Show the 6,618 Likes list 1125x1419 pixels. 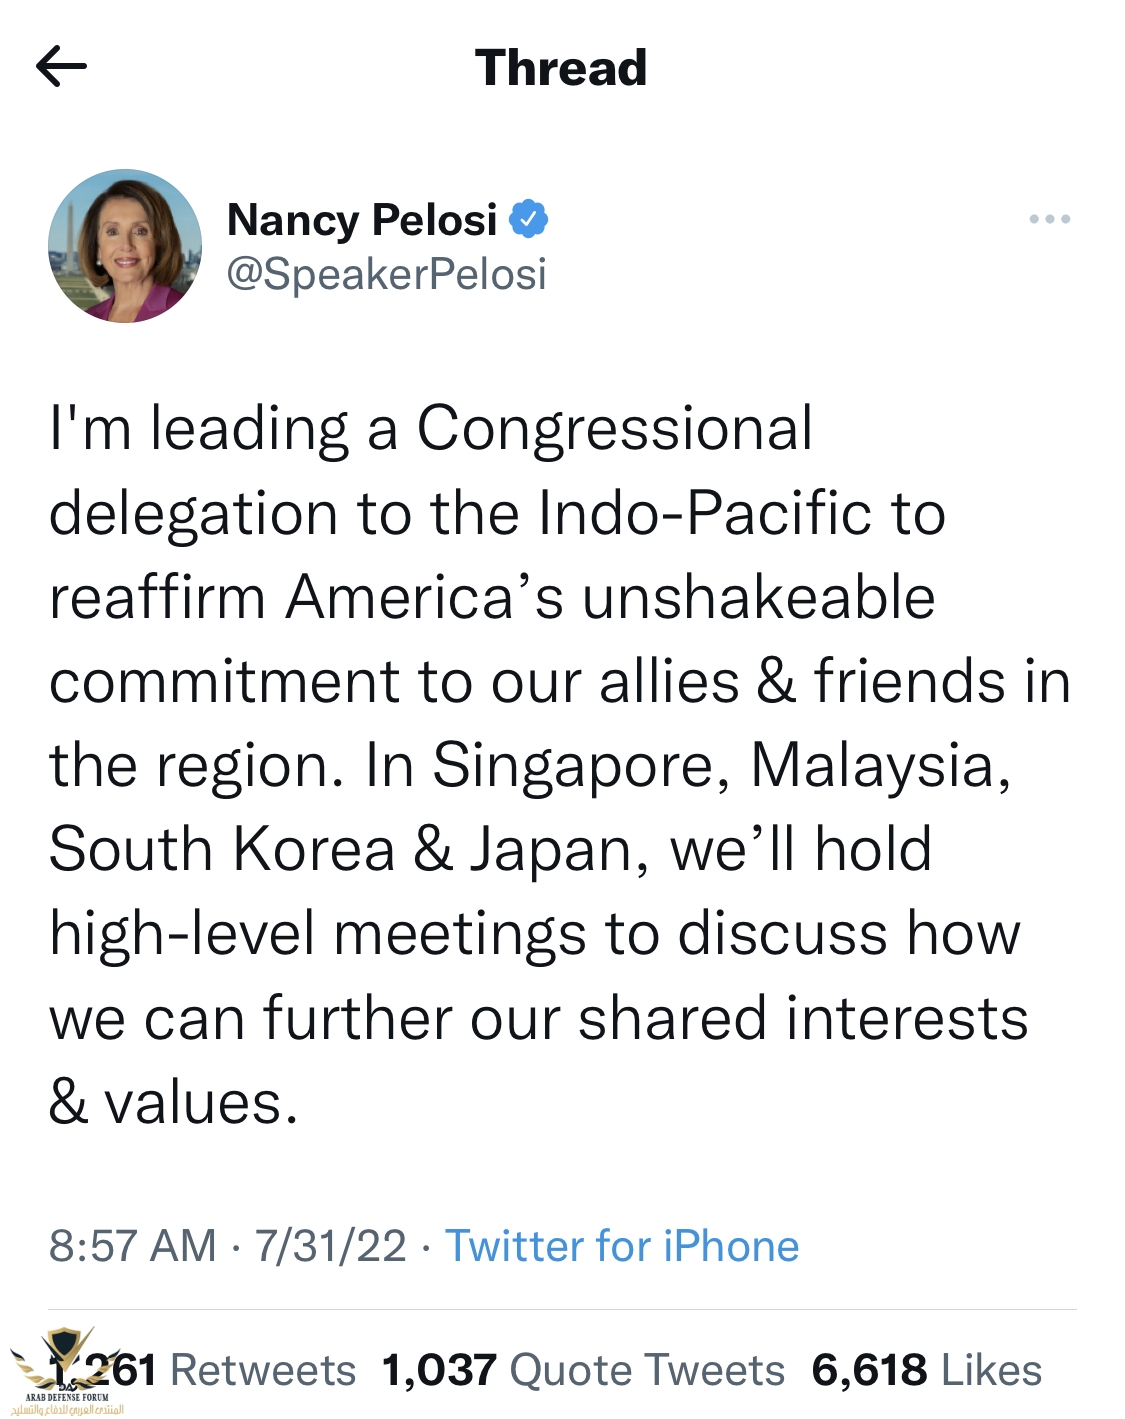tap(926, 1370)
